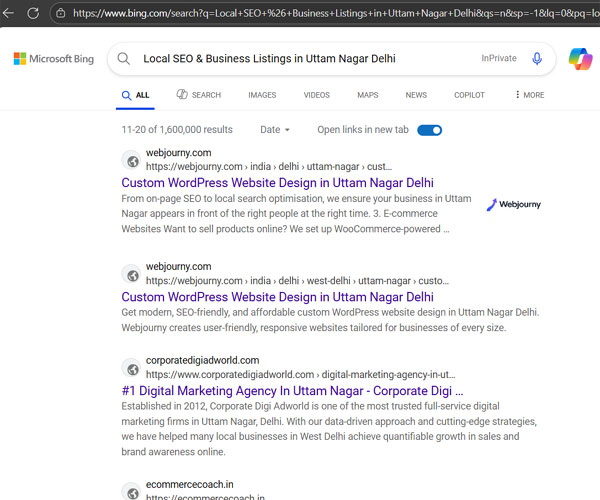Switch to the Videos tab
Screen dimensions: 600x500
pyautogui.click(x=316, y=95)
